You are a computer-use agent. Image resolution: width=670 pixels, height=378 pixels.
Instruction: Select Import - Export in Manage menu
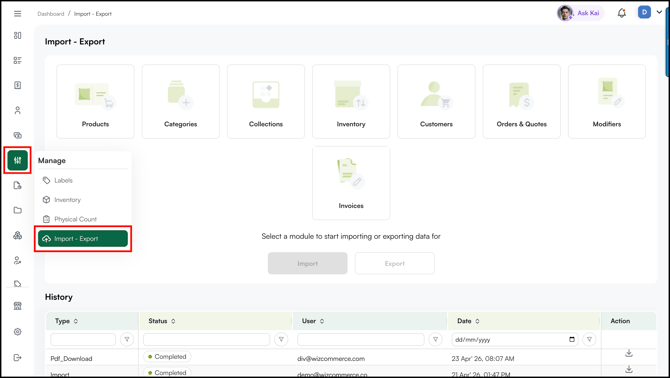(x=82, y=238)
